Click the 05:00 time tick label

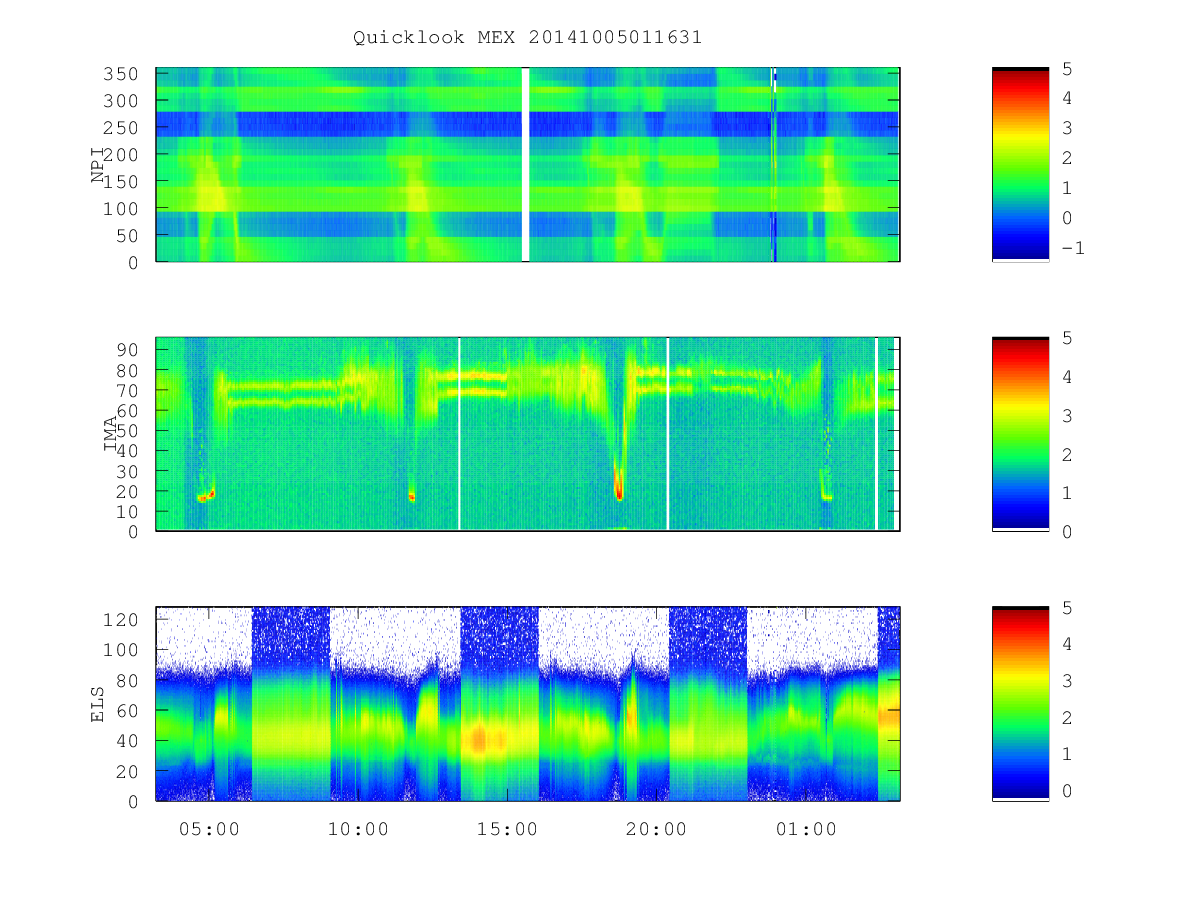(210, 829)
